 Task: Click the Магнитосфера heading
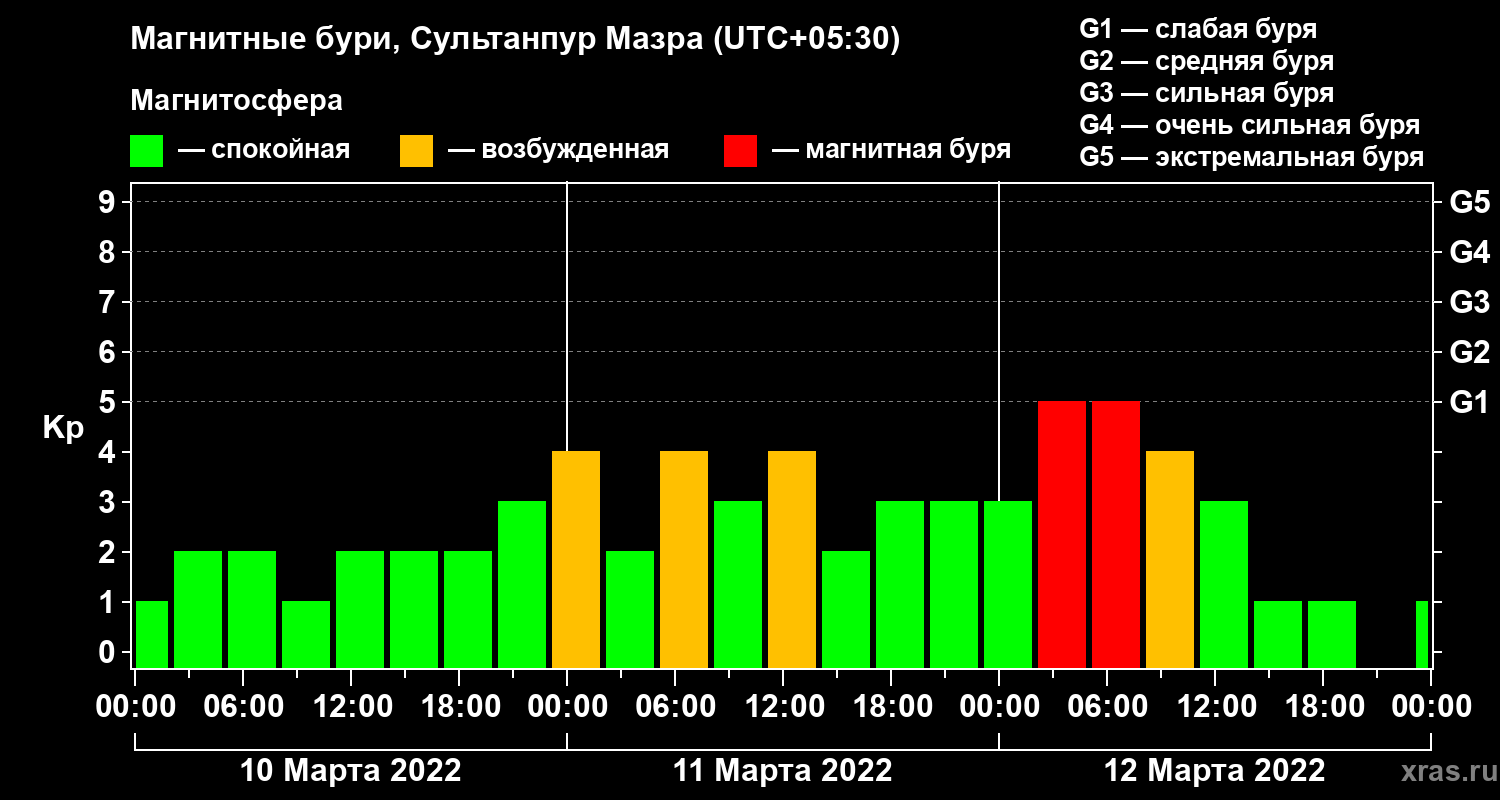pyautogui.click(x=236, y=101)
